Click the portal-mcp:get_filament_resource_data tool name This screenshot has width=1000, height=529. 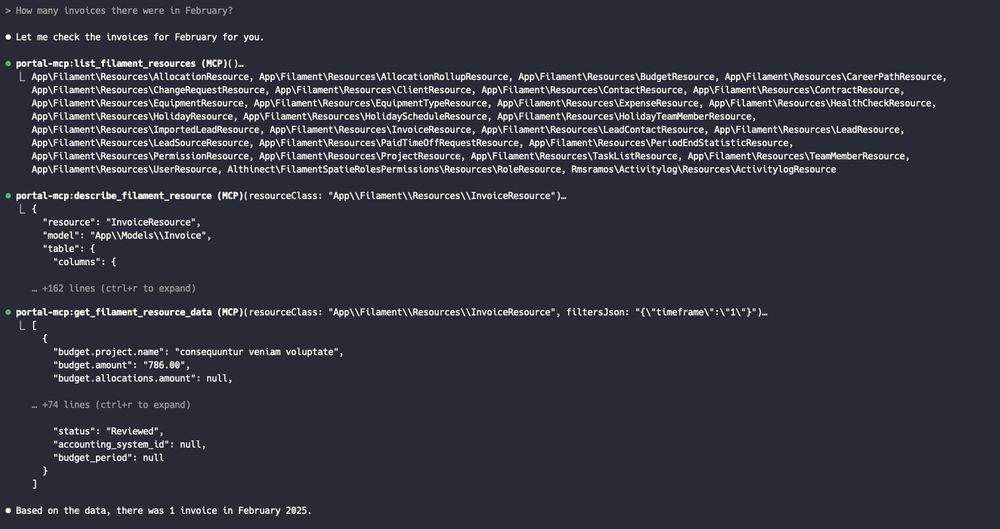[114, 313]
